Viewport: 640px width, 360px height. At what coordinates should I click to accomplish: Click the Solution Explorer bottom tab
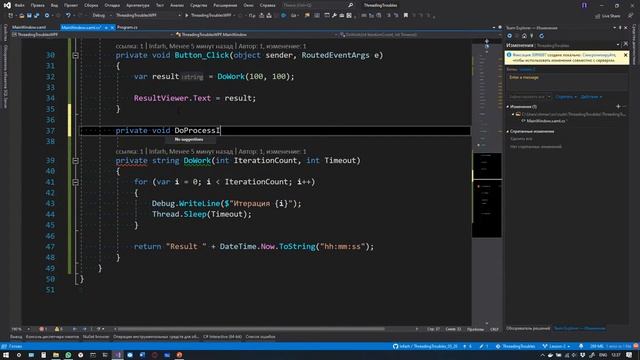(528, 328)
